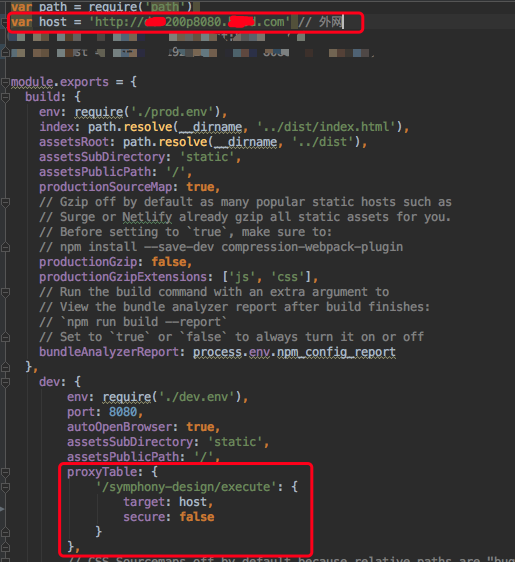Click the 'exports' property after module
Viewport: 515px width, 562px height.
(x=84, y=82)
